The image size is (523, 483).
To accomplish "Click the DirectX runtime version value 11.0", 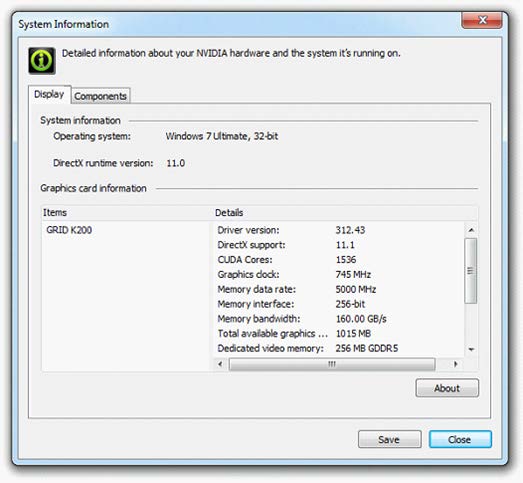I will click(x=175, y=163).
